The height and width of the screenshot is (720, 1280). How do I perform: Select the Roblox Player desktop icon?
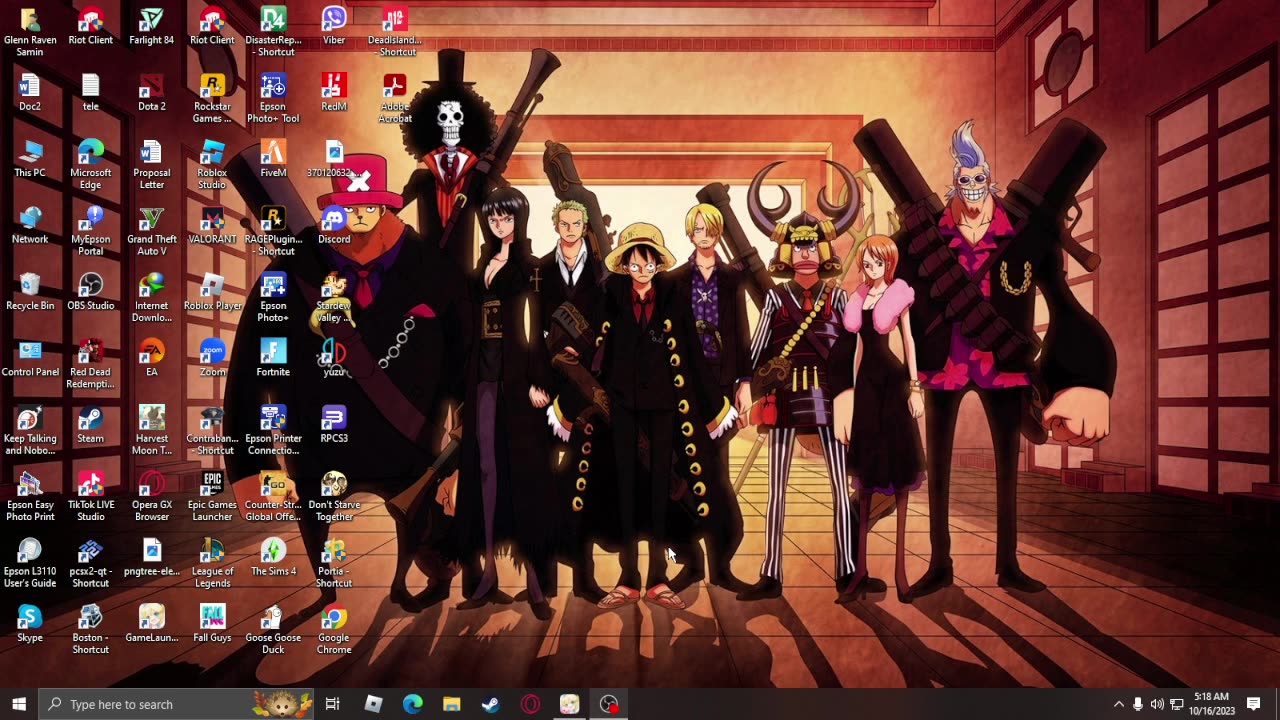click(x=212, y=291)
